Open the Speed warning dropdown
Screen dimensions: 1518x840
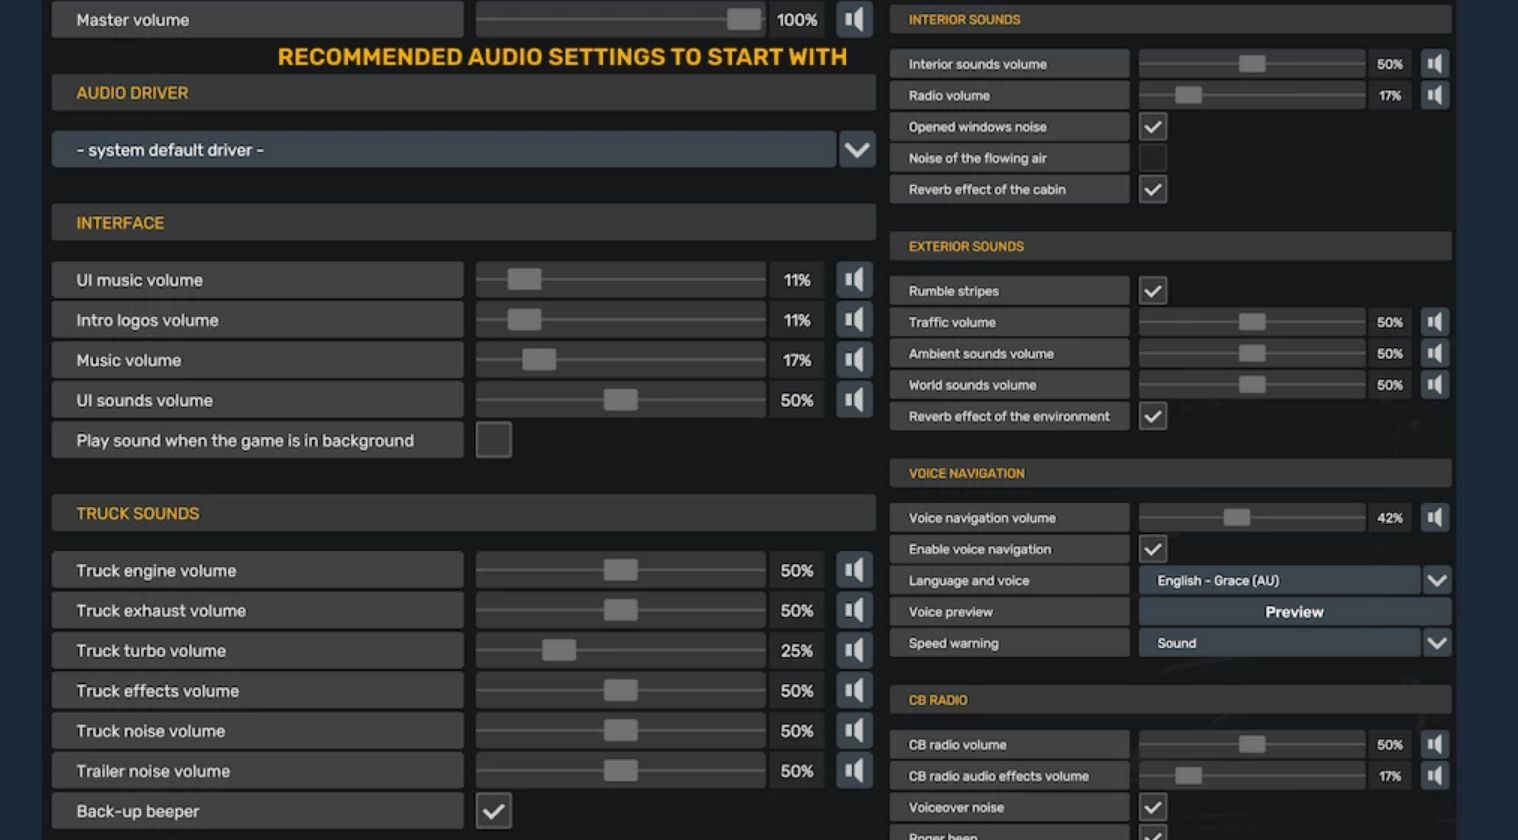coord(1437,643)
